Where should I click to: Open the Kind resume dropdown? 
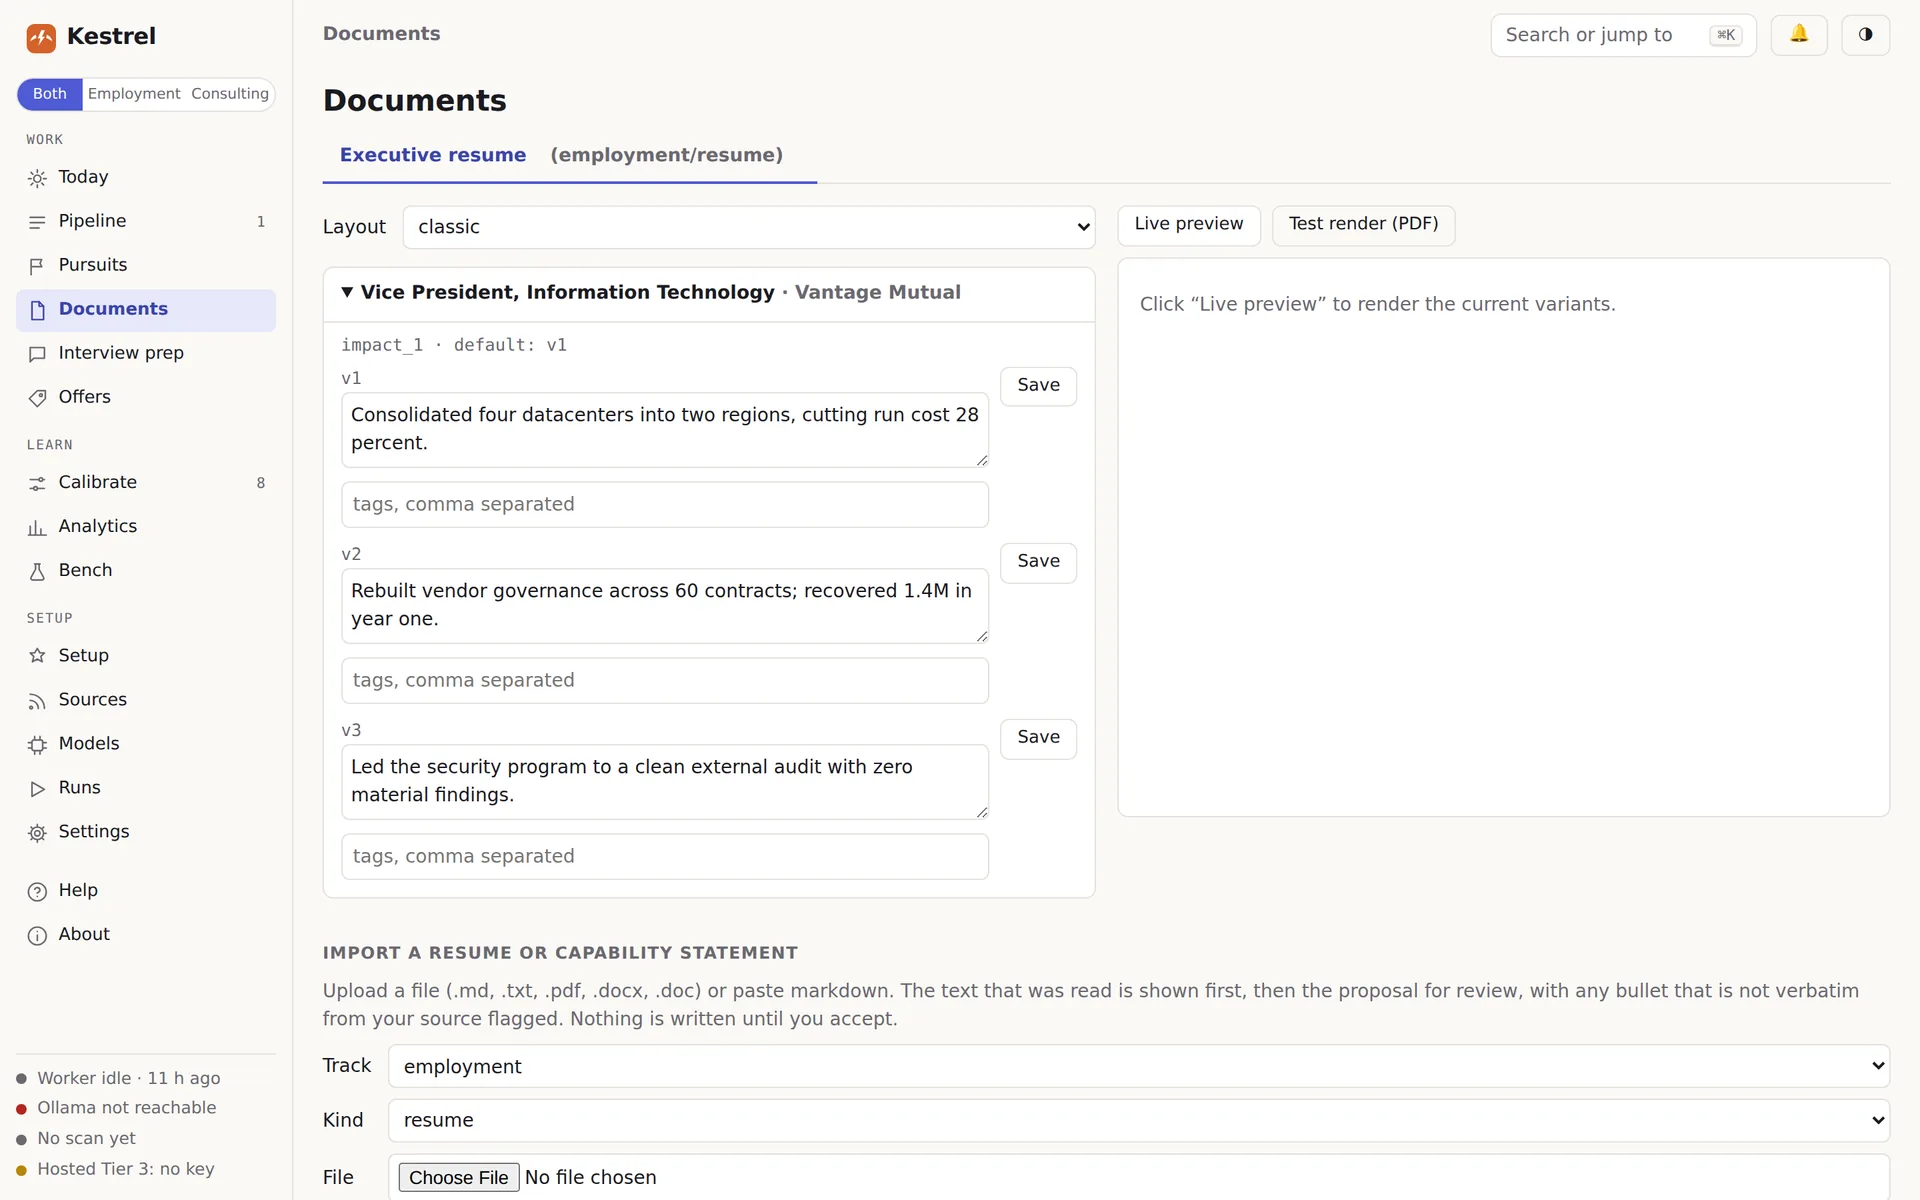pos(1139,1120)
